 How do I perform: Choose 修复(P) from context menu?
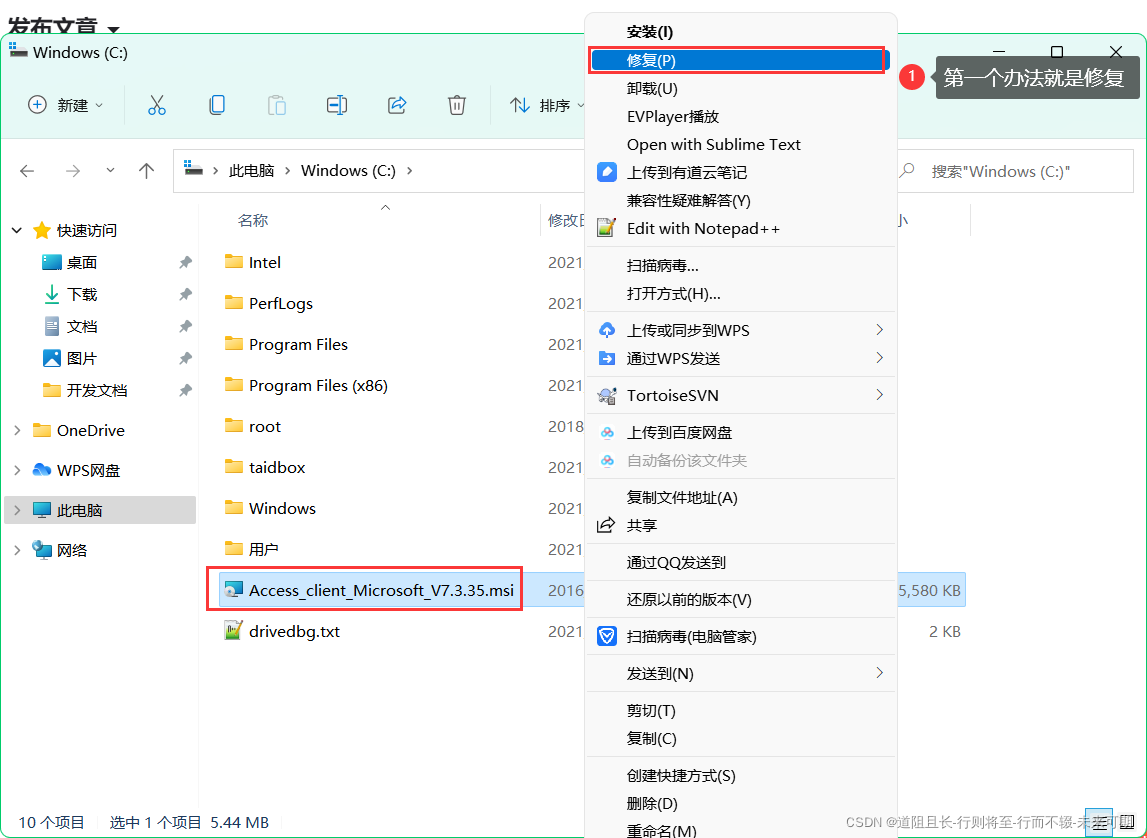tap(741, 60)
